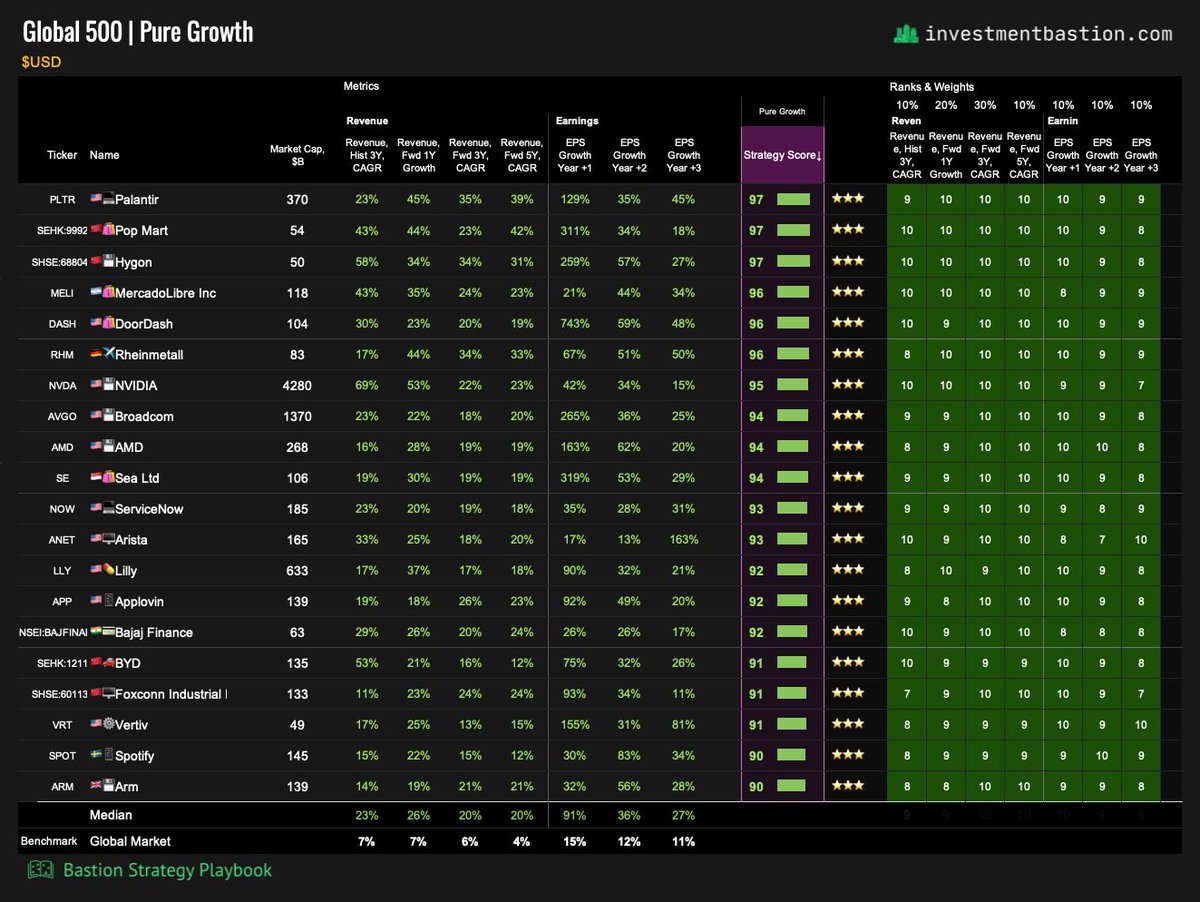Click the Strategy Score 95 for NVIDIA
1200x902 pixels.
tap(756, 386)
